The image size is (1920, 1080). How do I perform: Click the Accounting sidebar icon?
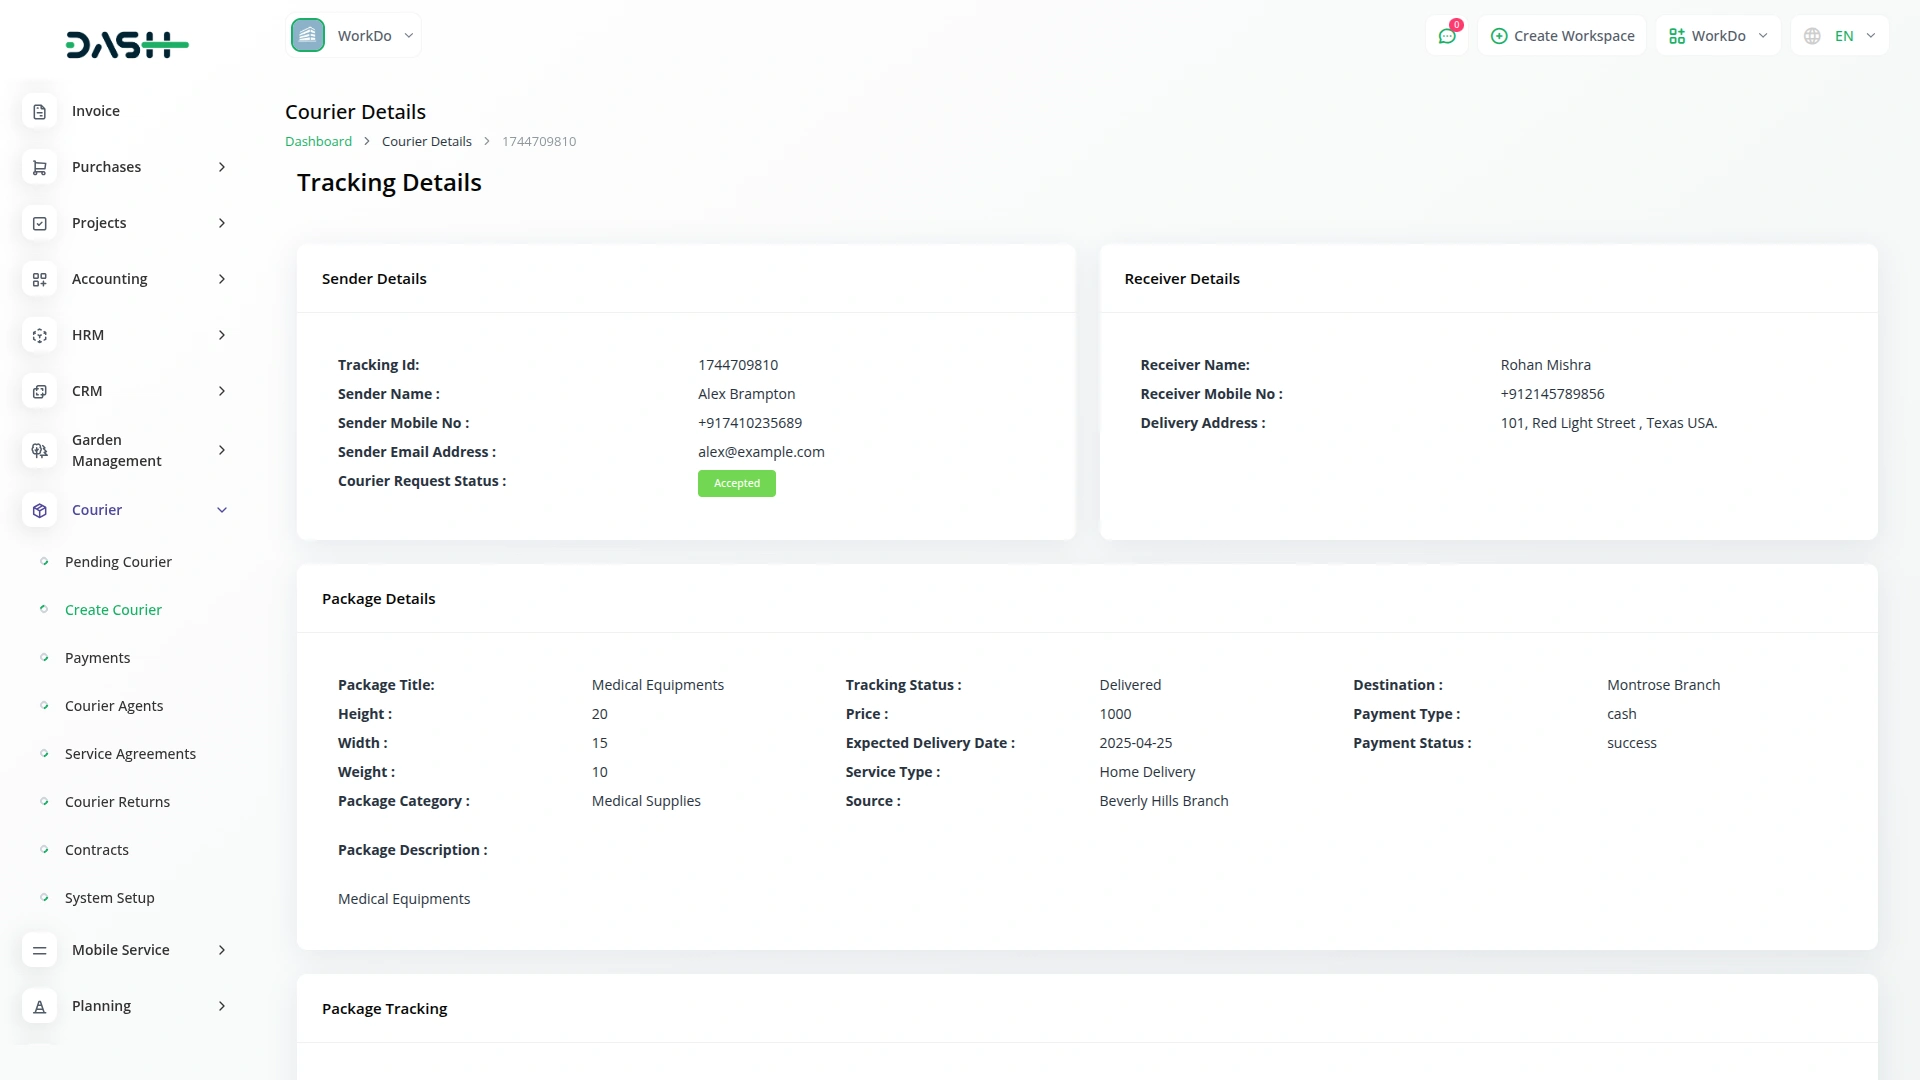(x=39, y=280)
